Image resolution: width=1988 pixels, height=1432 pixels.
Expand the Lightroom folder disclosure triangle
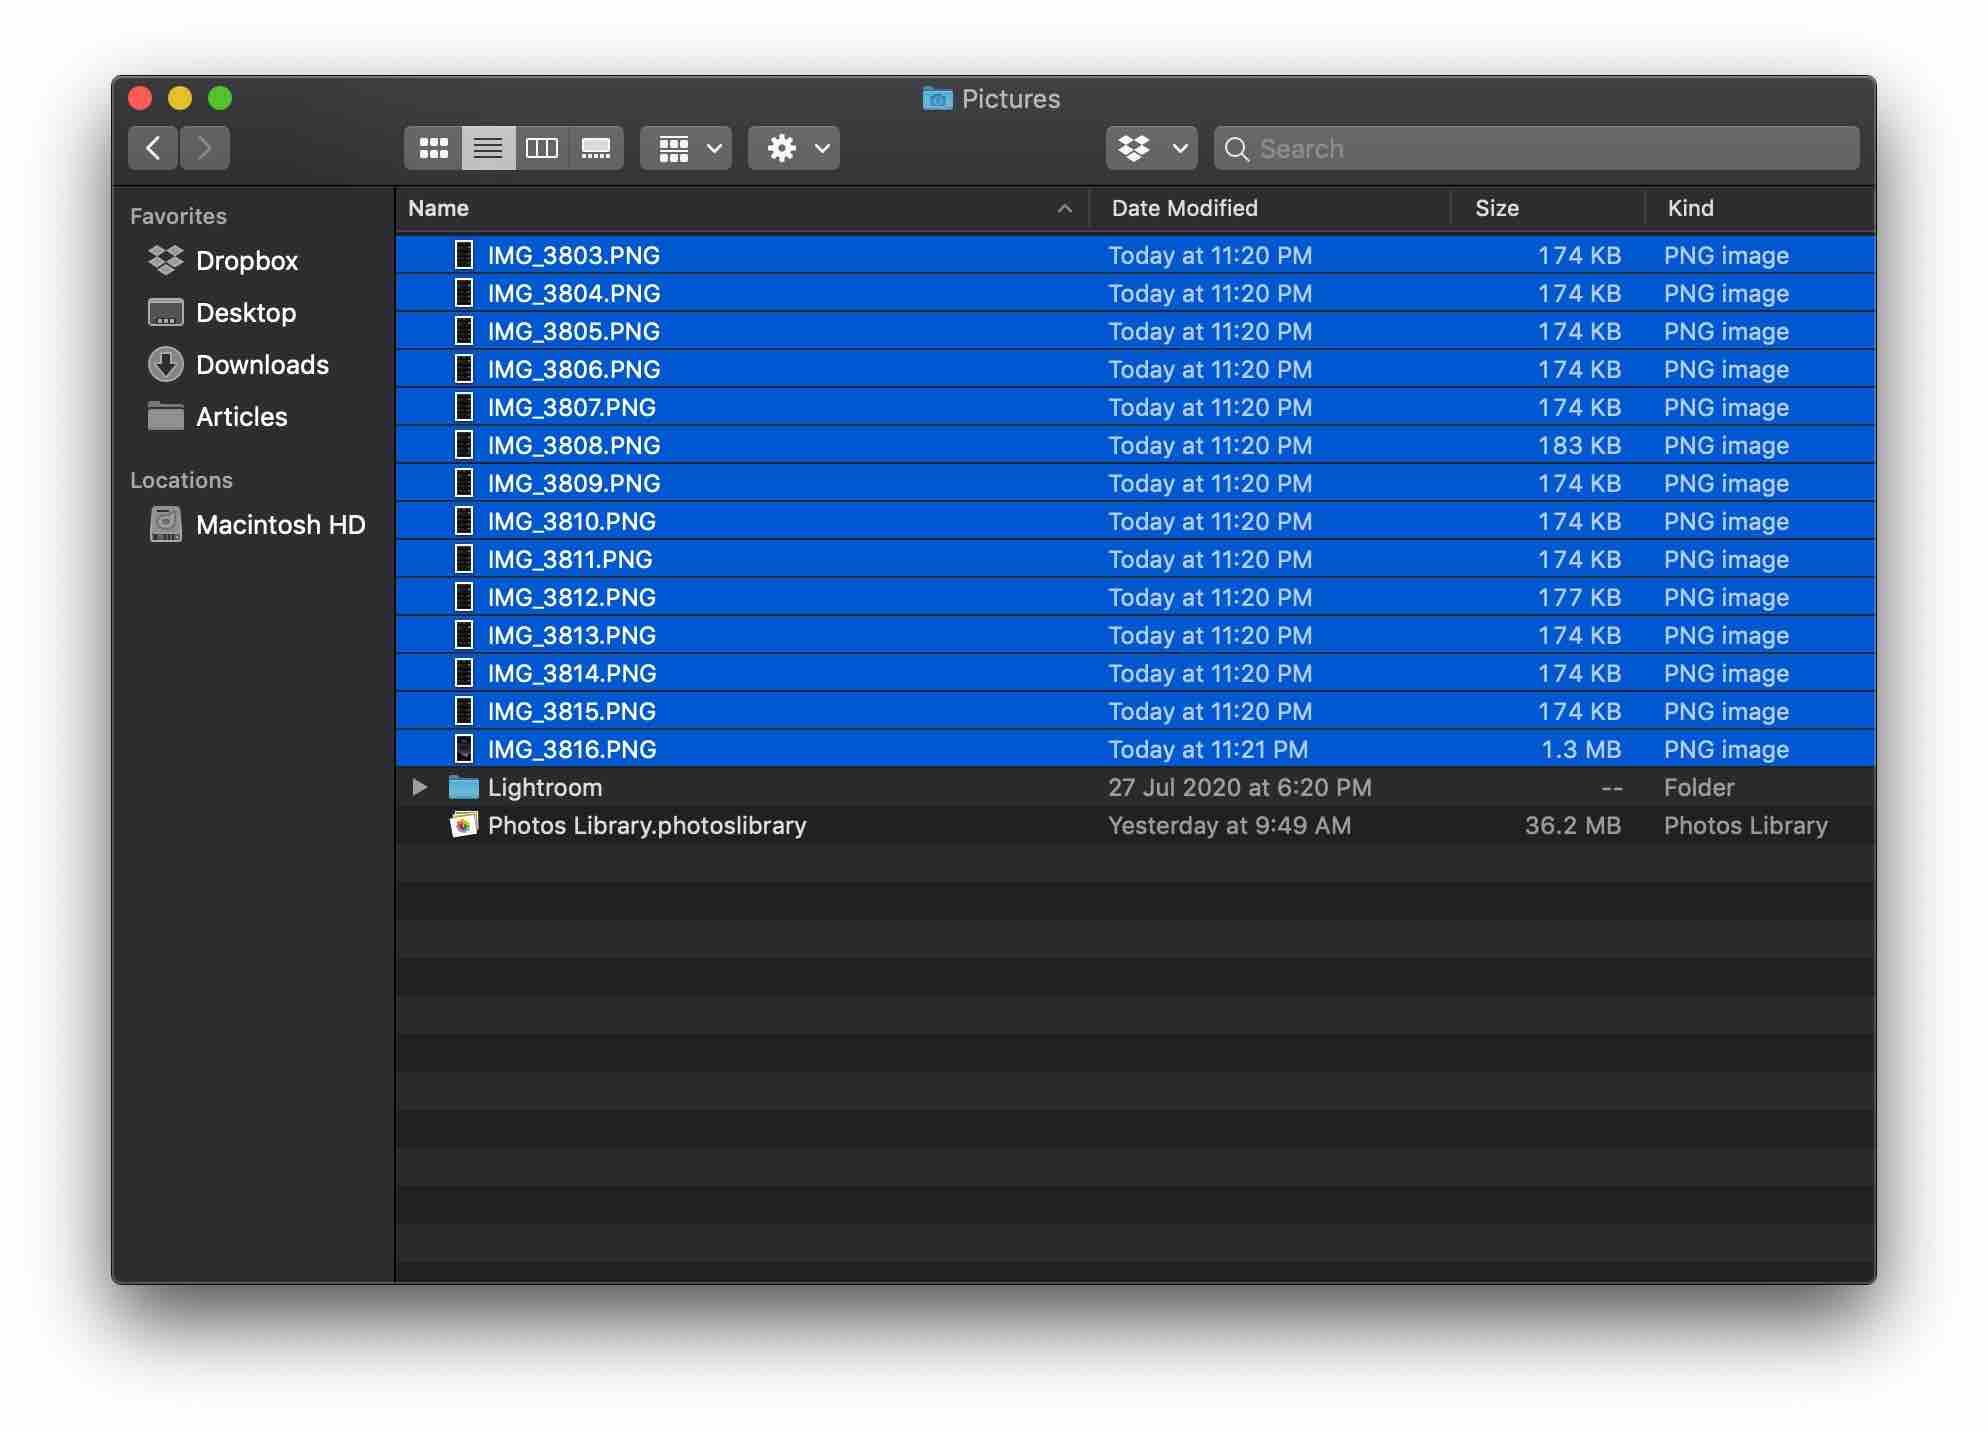coord(420,787)
